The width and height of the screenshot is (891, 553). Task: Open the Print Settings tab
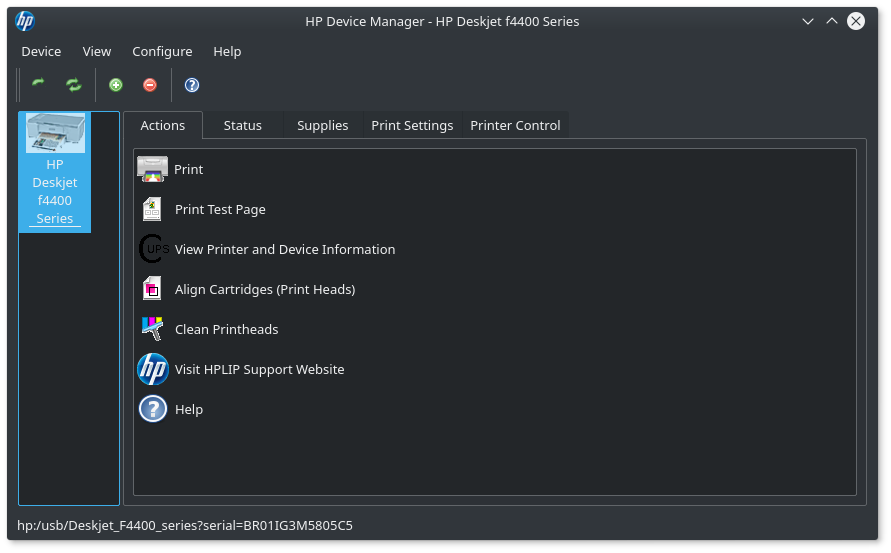click(412, 125)
